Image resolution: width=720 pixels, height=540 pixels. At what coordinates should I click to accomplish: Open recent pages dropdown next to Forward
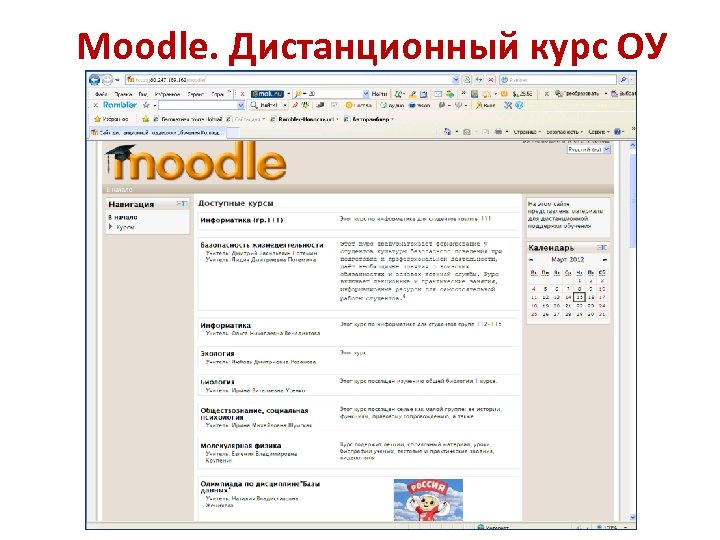[x=118, y=80]
